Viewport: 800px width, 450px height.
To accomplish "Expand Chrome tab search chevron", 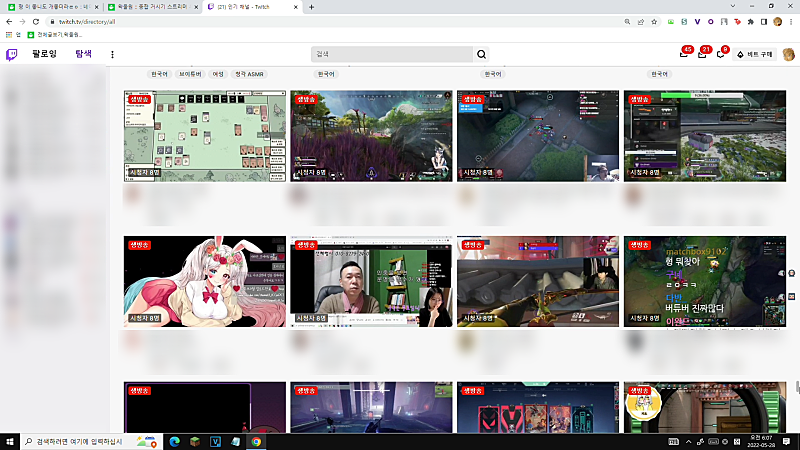I will [733, 7].
